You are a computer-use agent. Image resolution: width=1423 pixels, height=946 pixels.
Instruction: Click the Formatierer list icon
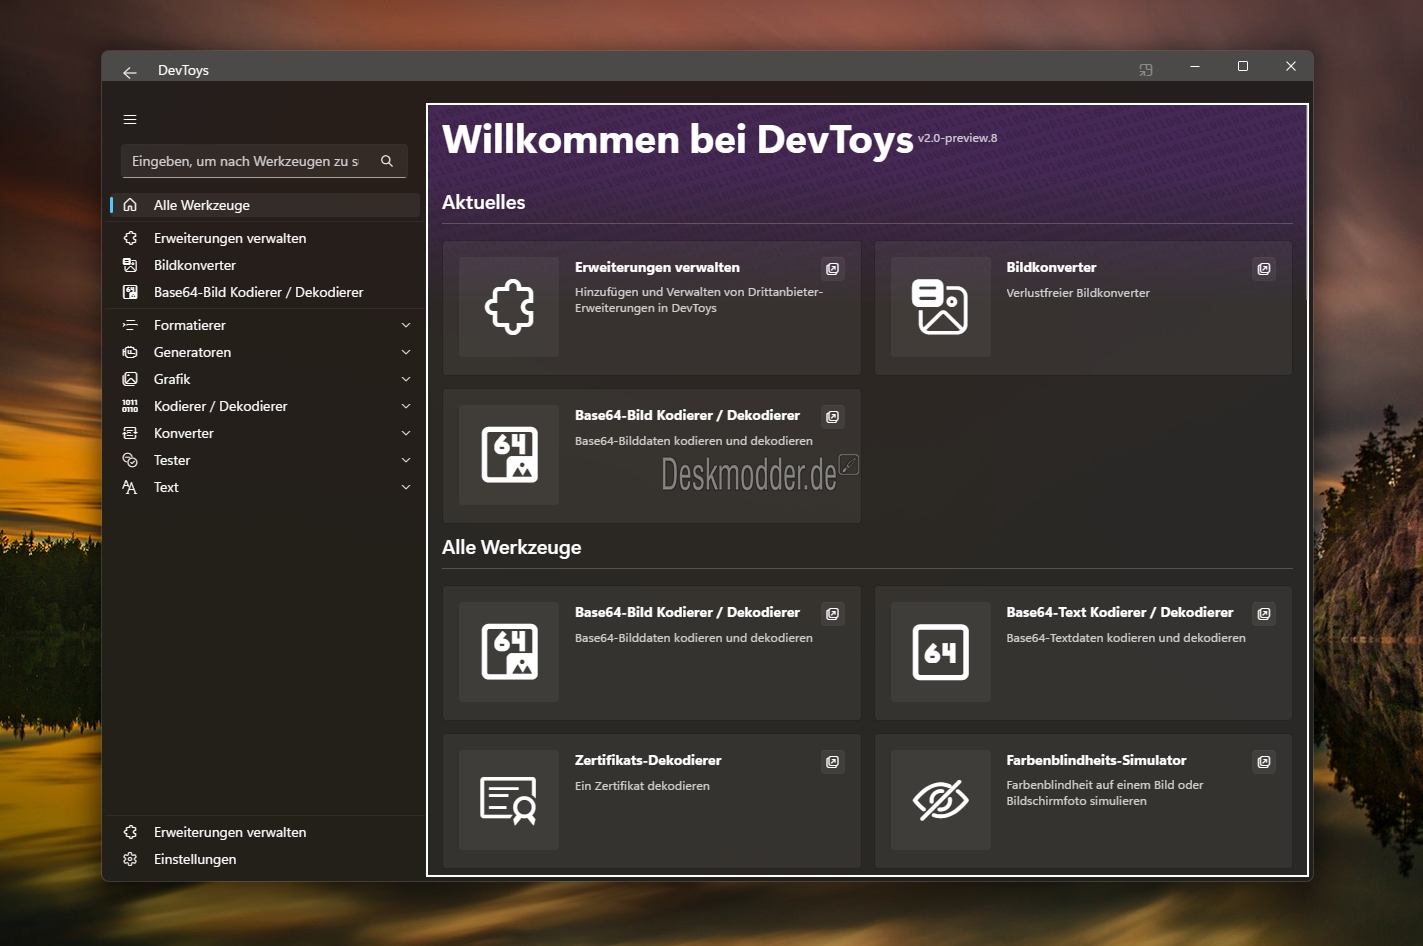tap(130, 325)
